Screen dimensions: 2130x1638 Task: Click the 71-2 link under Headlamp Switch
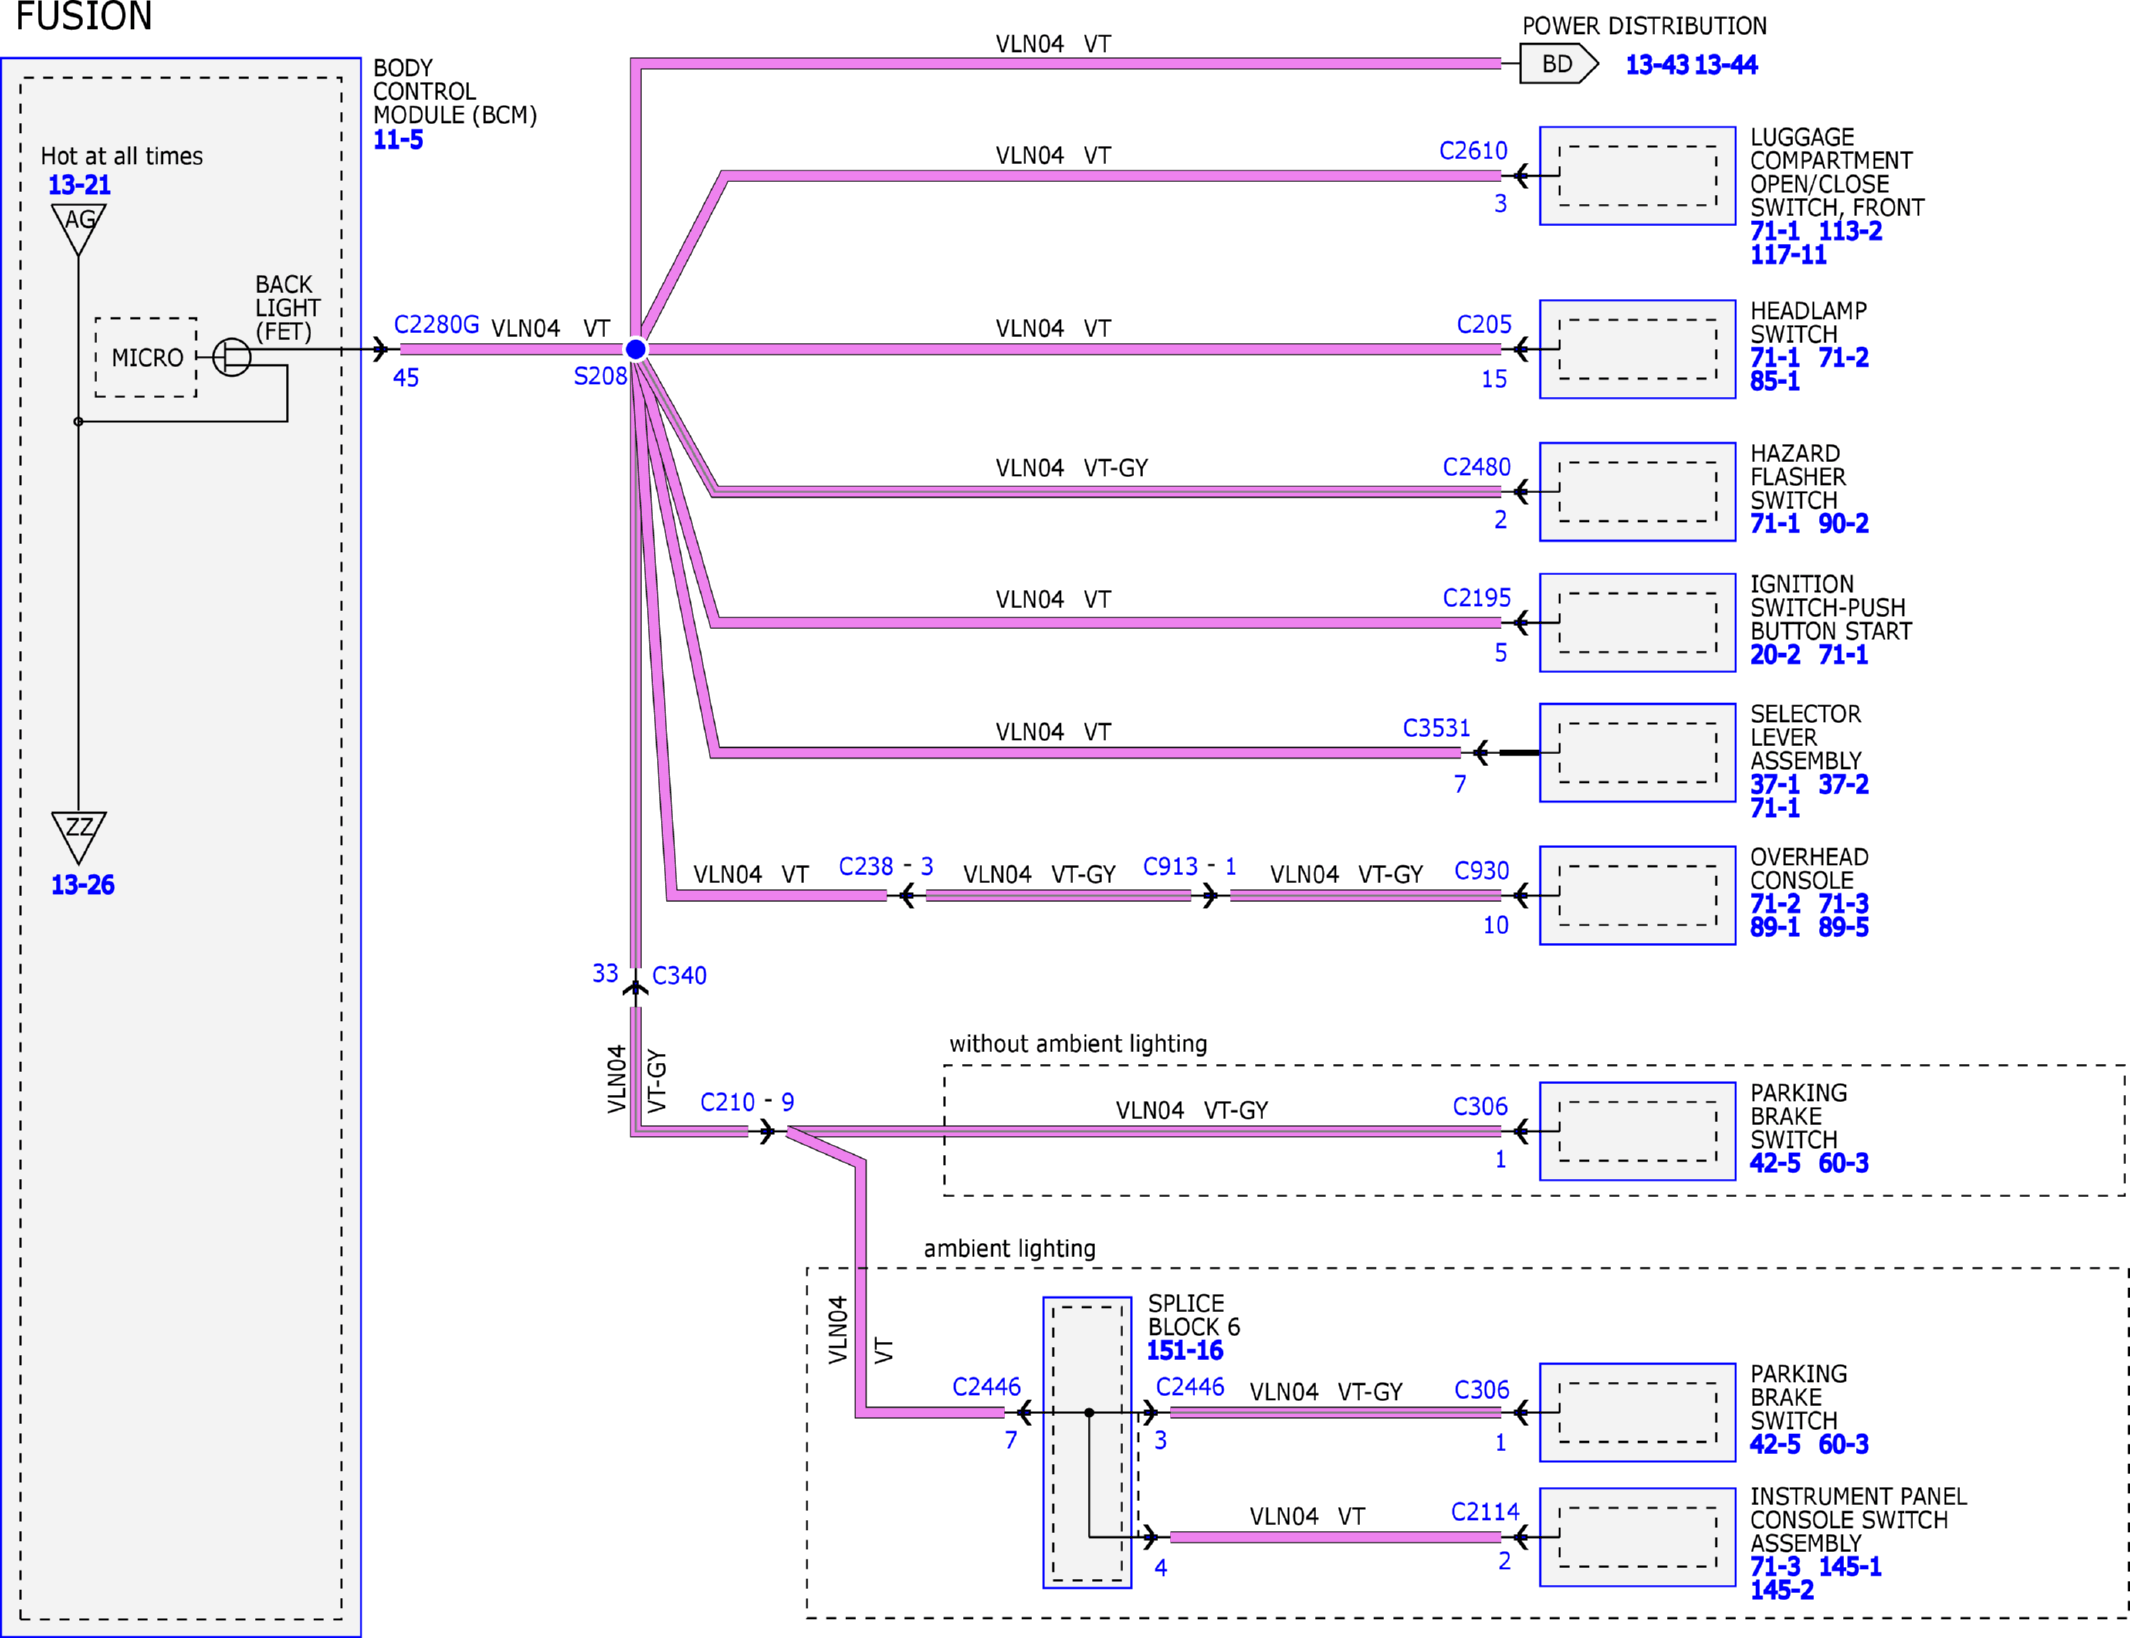click(1844, 357)
